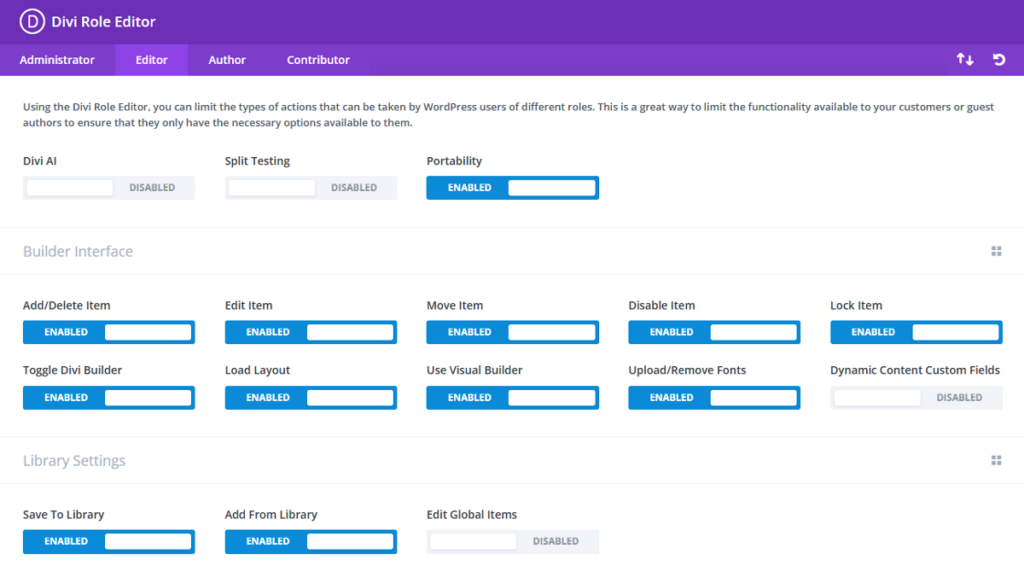Select the Contributor tab

(x=317, y=60)
